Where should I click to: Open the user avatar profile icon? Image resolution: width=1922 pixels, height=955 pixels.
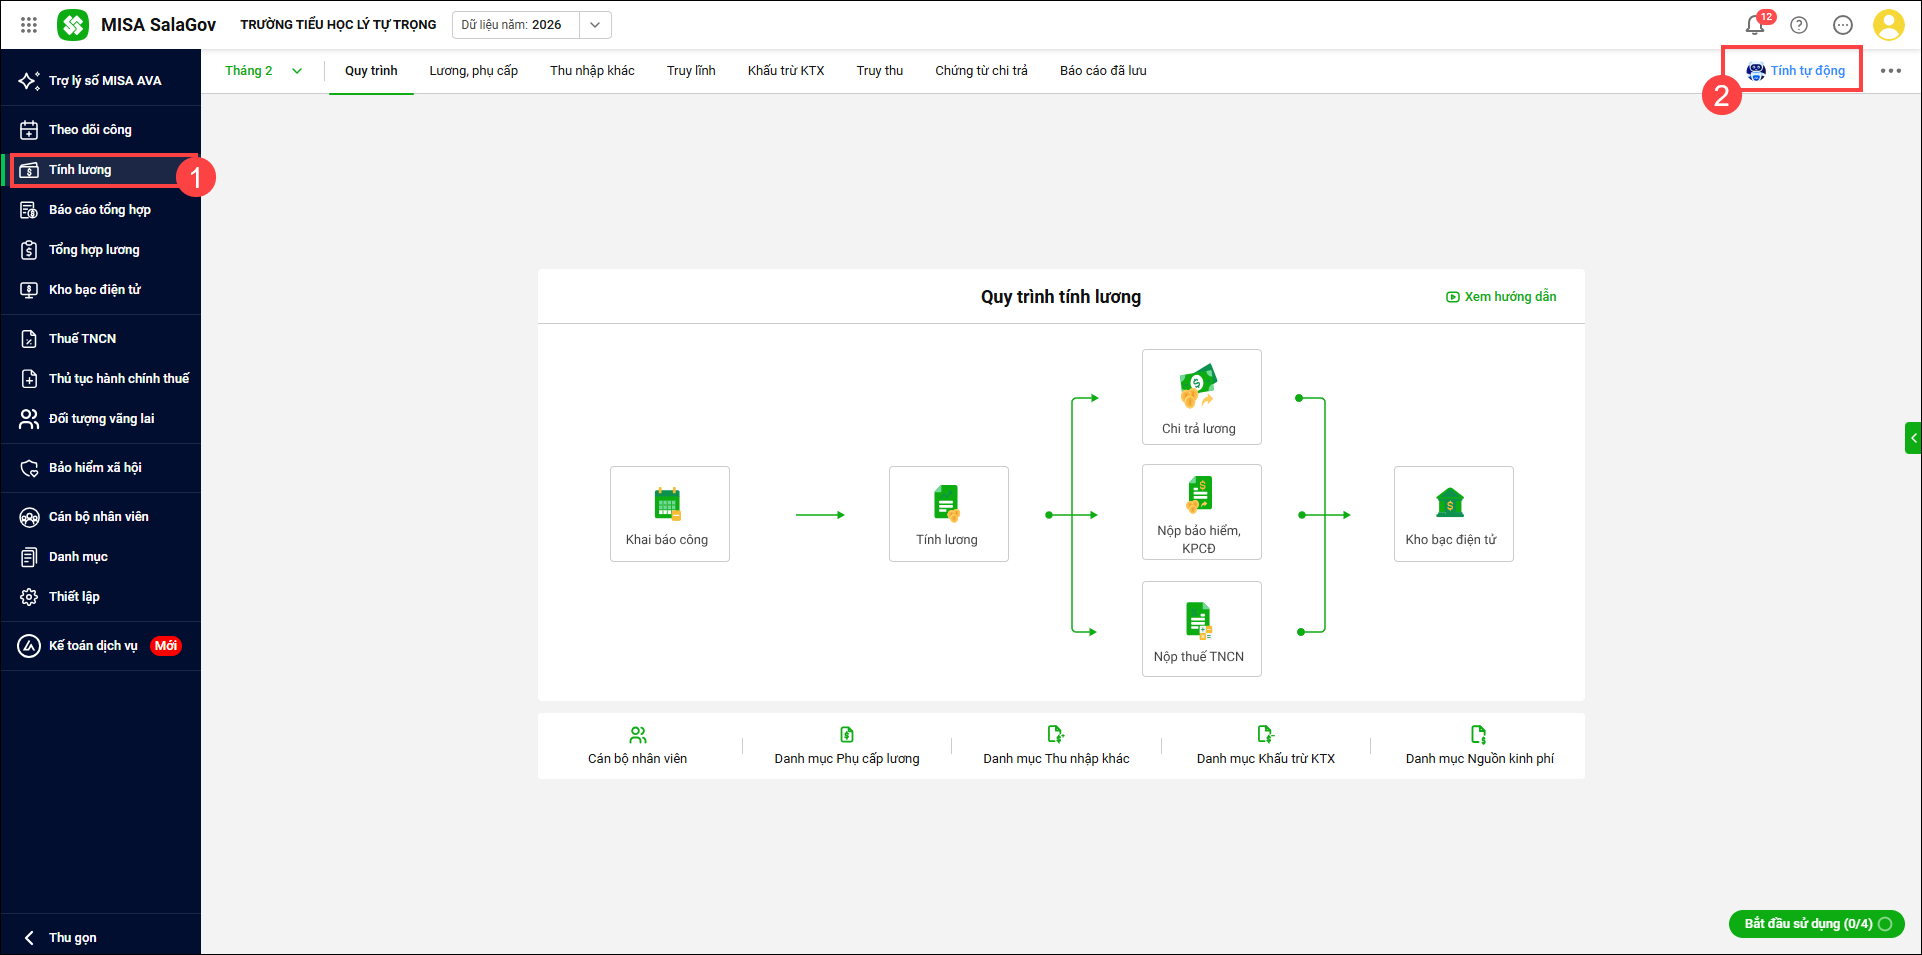(x=1888, y=25)
